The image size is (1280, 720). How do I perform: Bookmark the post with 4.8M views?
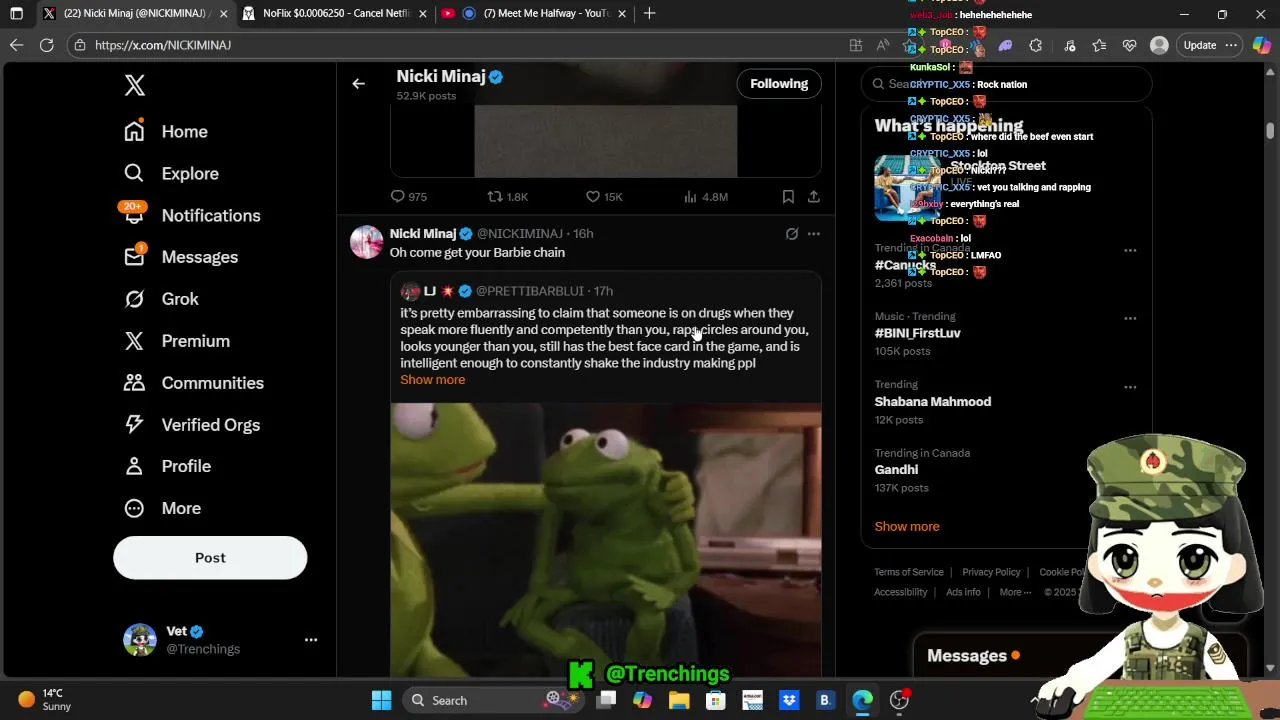click(788, 197)
